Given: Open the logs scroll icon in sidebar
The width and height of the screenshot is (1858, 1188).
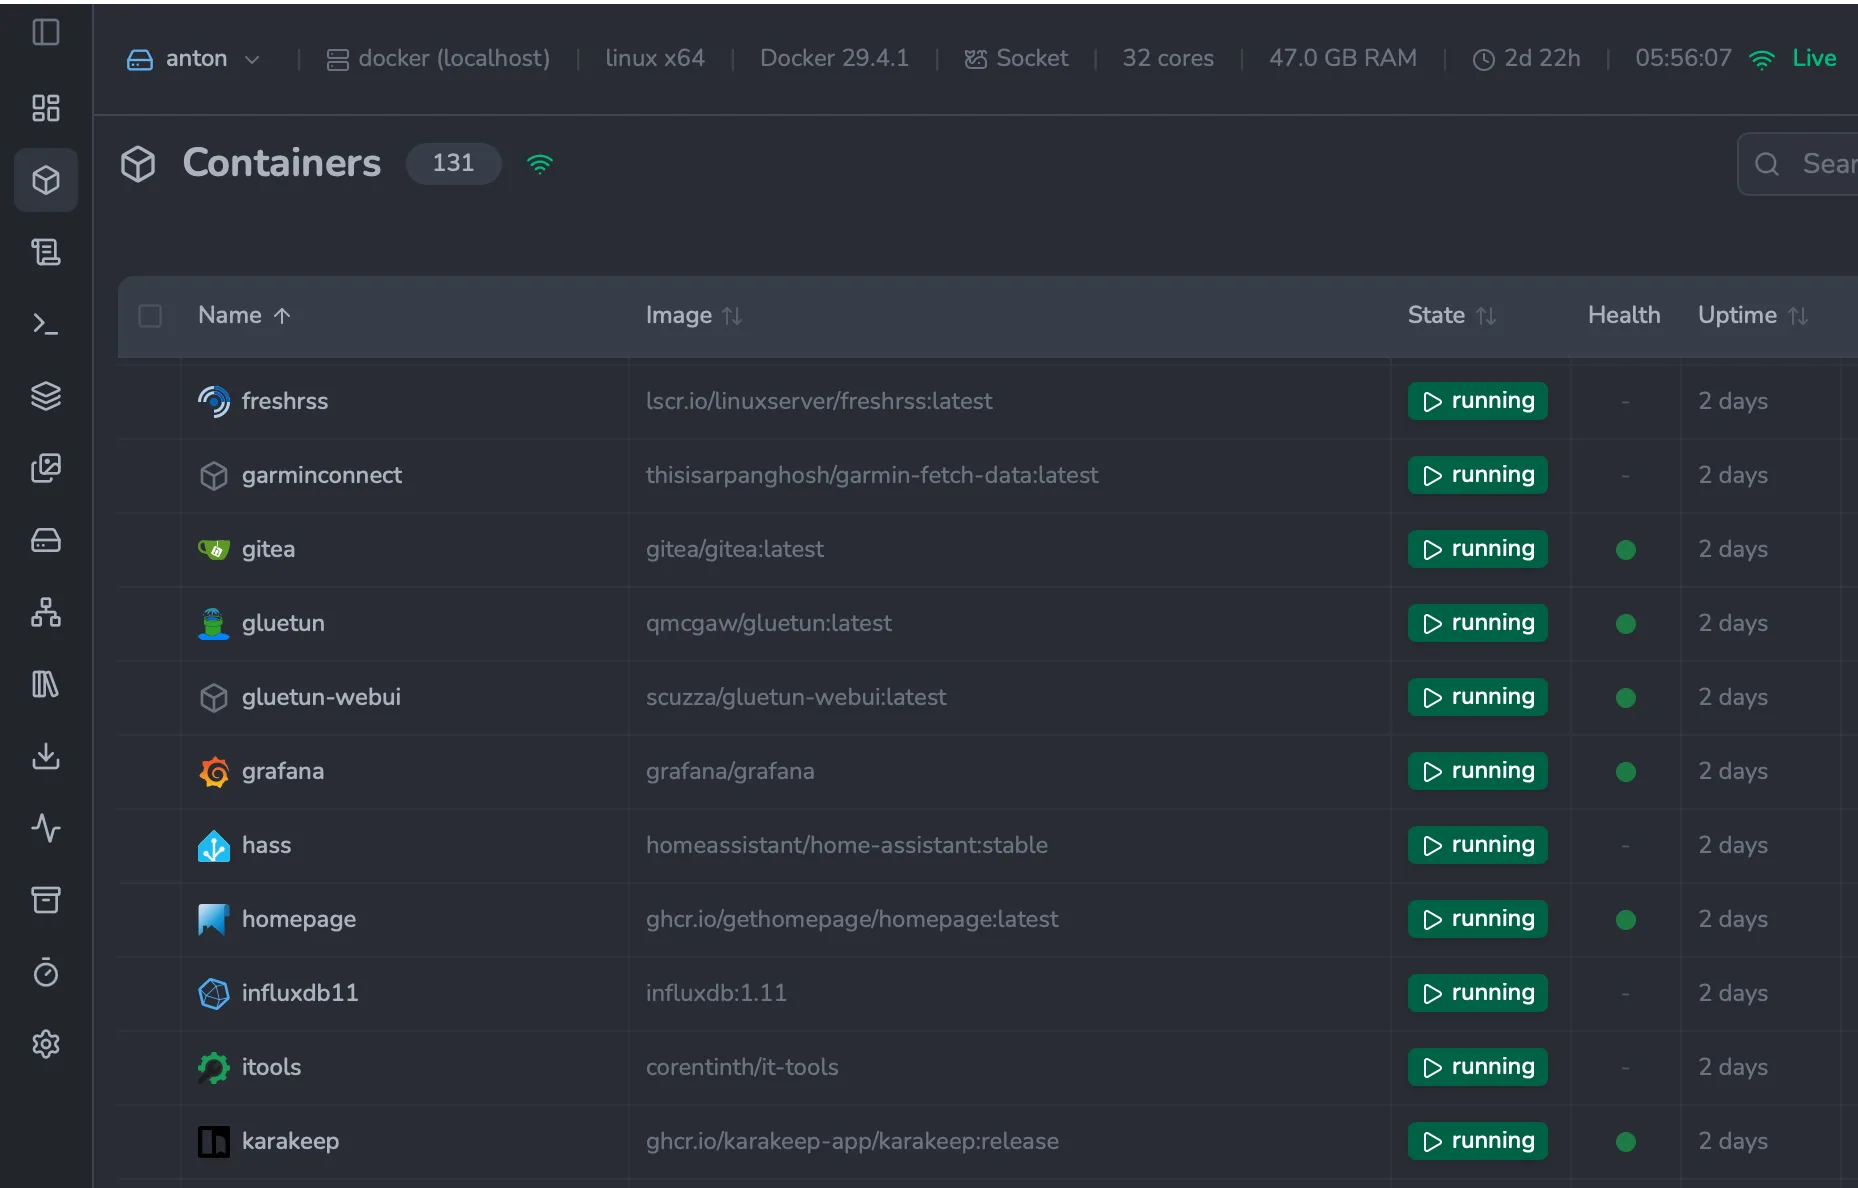Looking at the screenshot, I should [x=46, y=252].
